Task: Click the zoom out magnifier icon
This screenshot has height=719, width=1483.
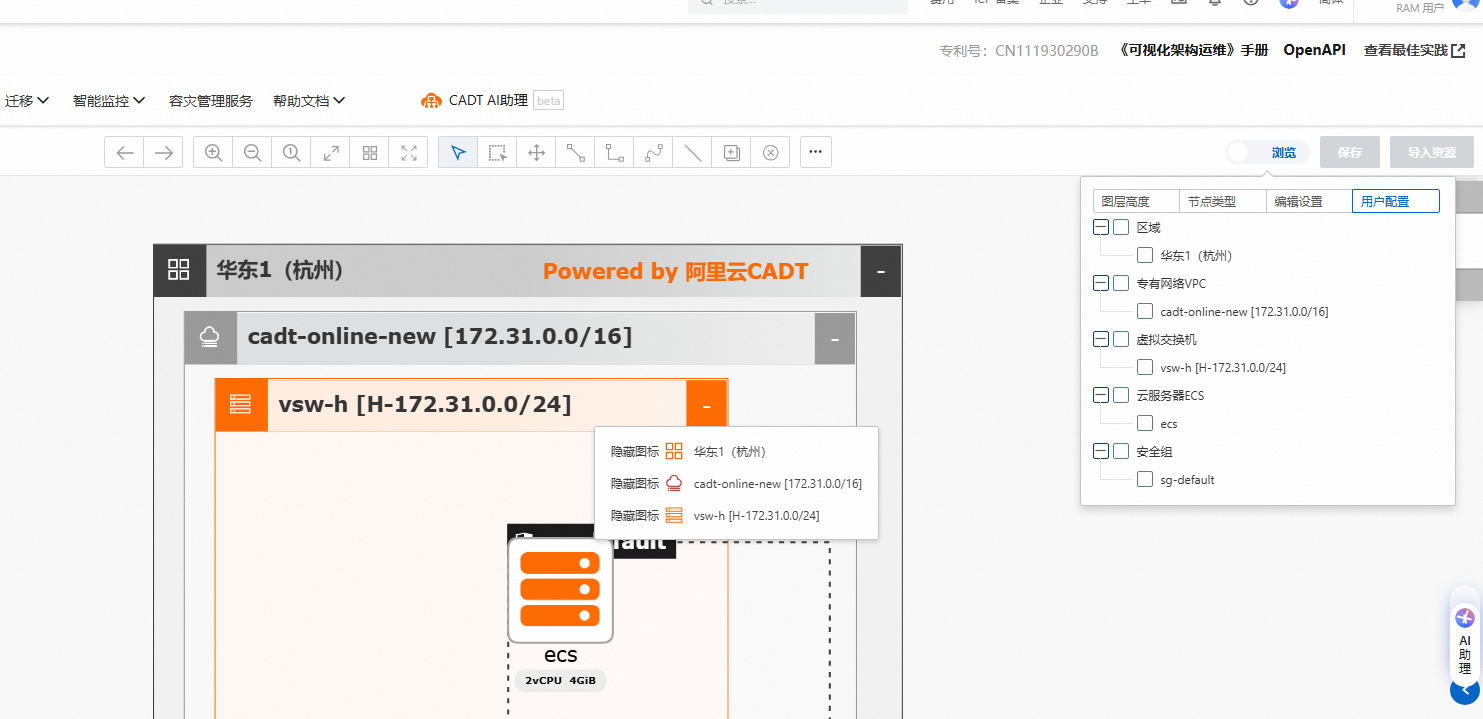Action: [252, 152]
